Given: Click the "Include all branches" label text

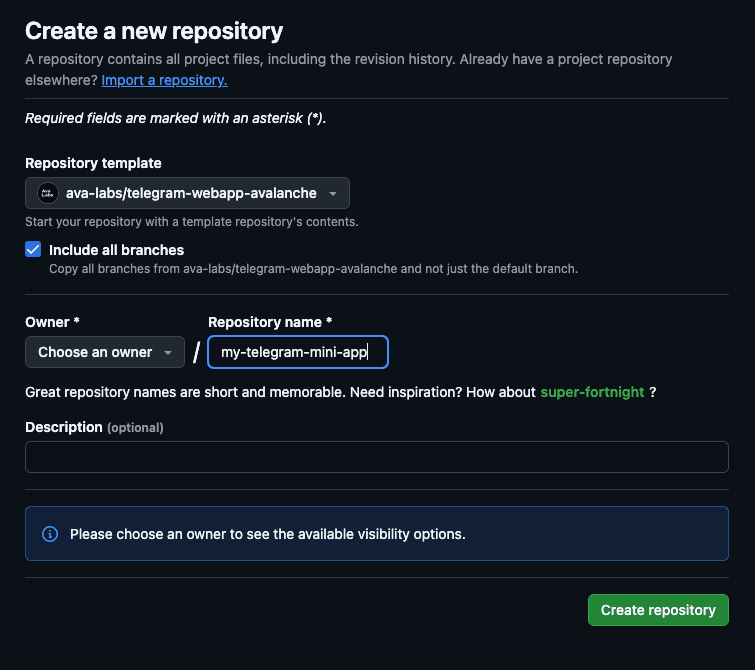Looking at the screenshot, I should click(x=116, y=250).
